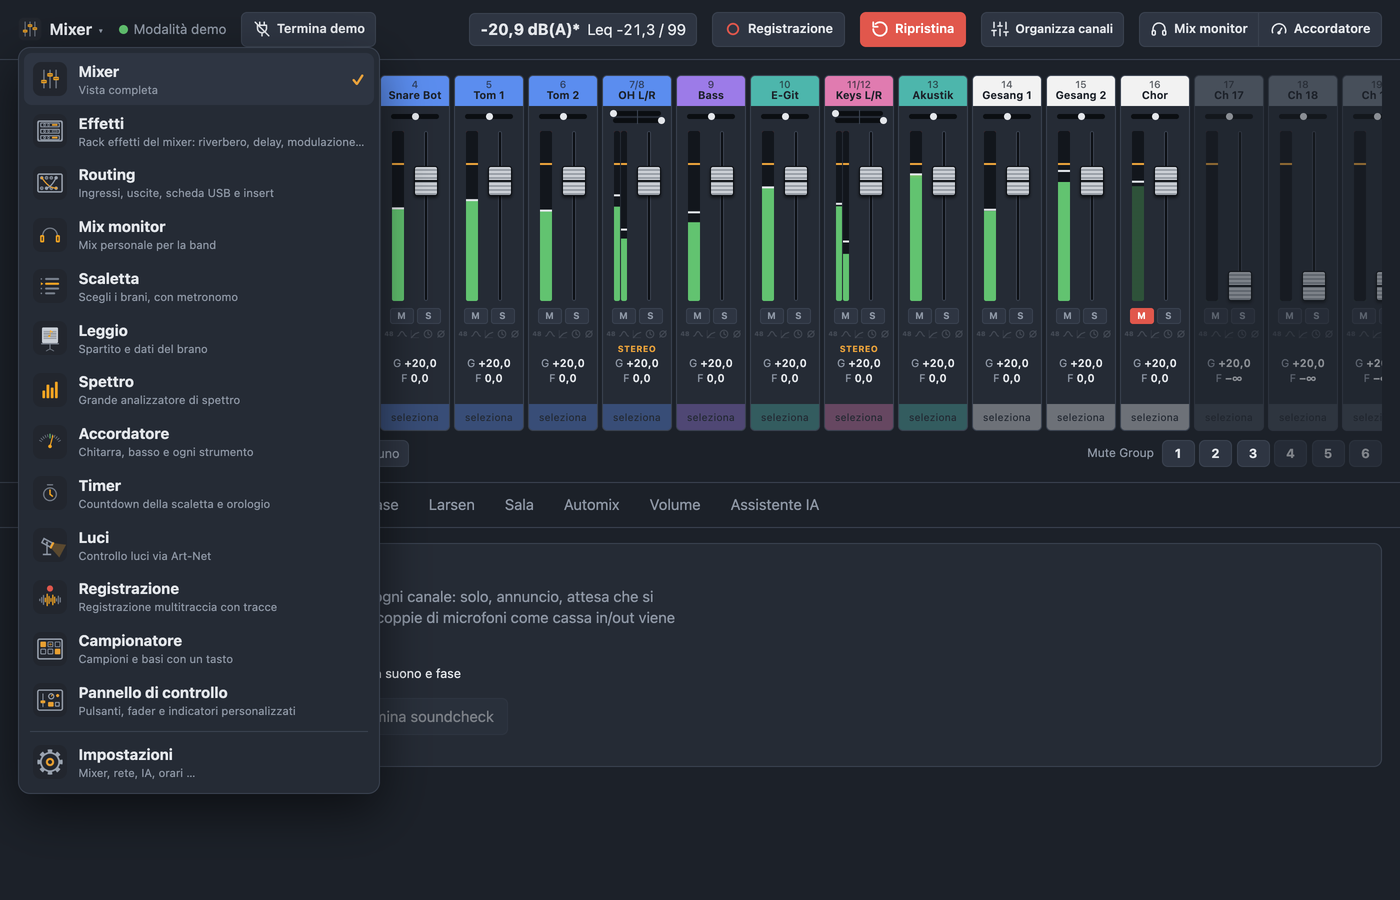Click the Effetti rack icon in menu
This screenshot has width=1400, height=900.
[50, 131]
